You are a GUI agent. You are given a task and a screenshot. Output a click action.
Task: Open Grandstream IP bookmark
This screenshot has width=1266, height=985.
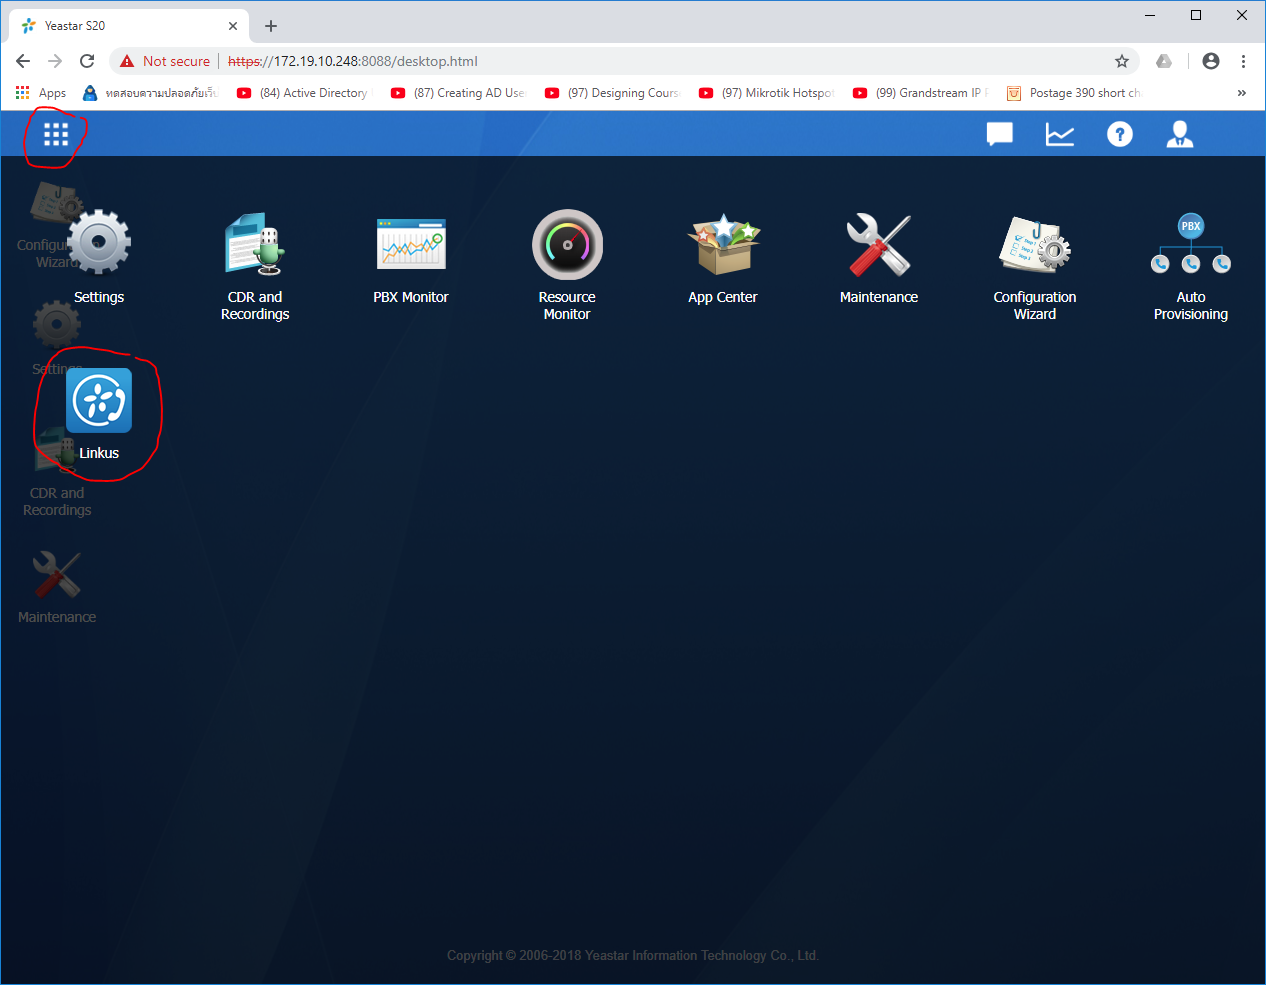[919, 93]
